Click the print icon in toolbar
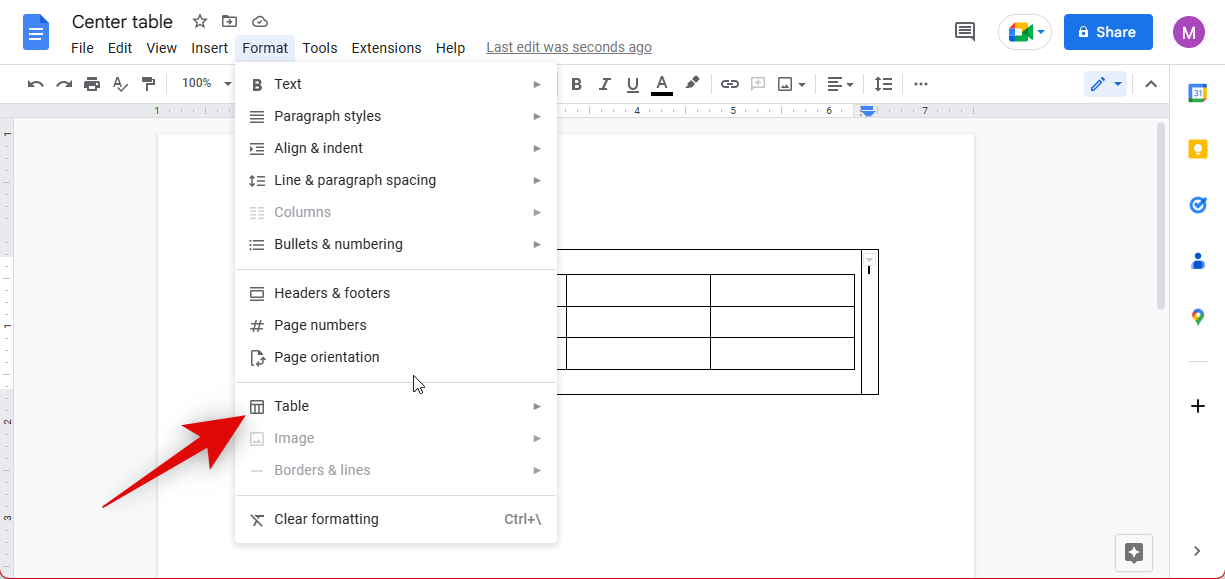This screenshot has width=1225, height=579. point(92,84)
